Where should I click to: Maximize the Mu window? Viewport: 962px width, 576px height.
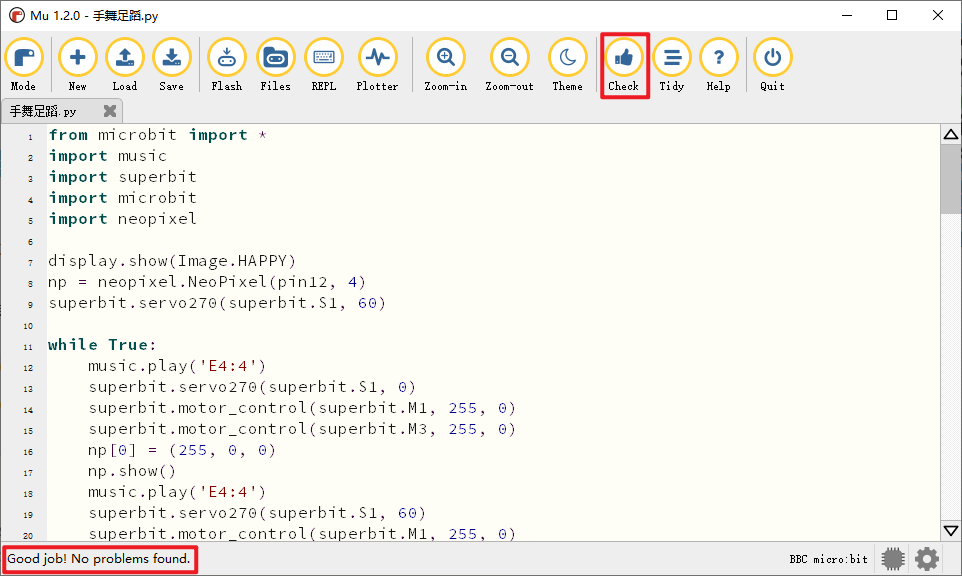[x=892, y=15]
